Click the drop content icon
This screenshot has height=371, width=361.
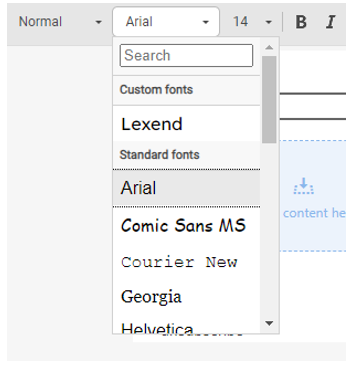point(303,186)
